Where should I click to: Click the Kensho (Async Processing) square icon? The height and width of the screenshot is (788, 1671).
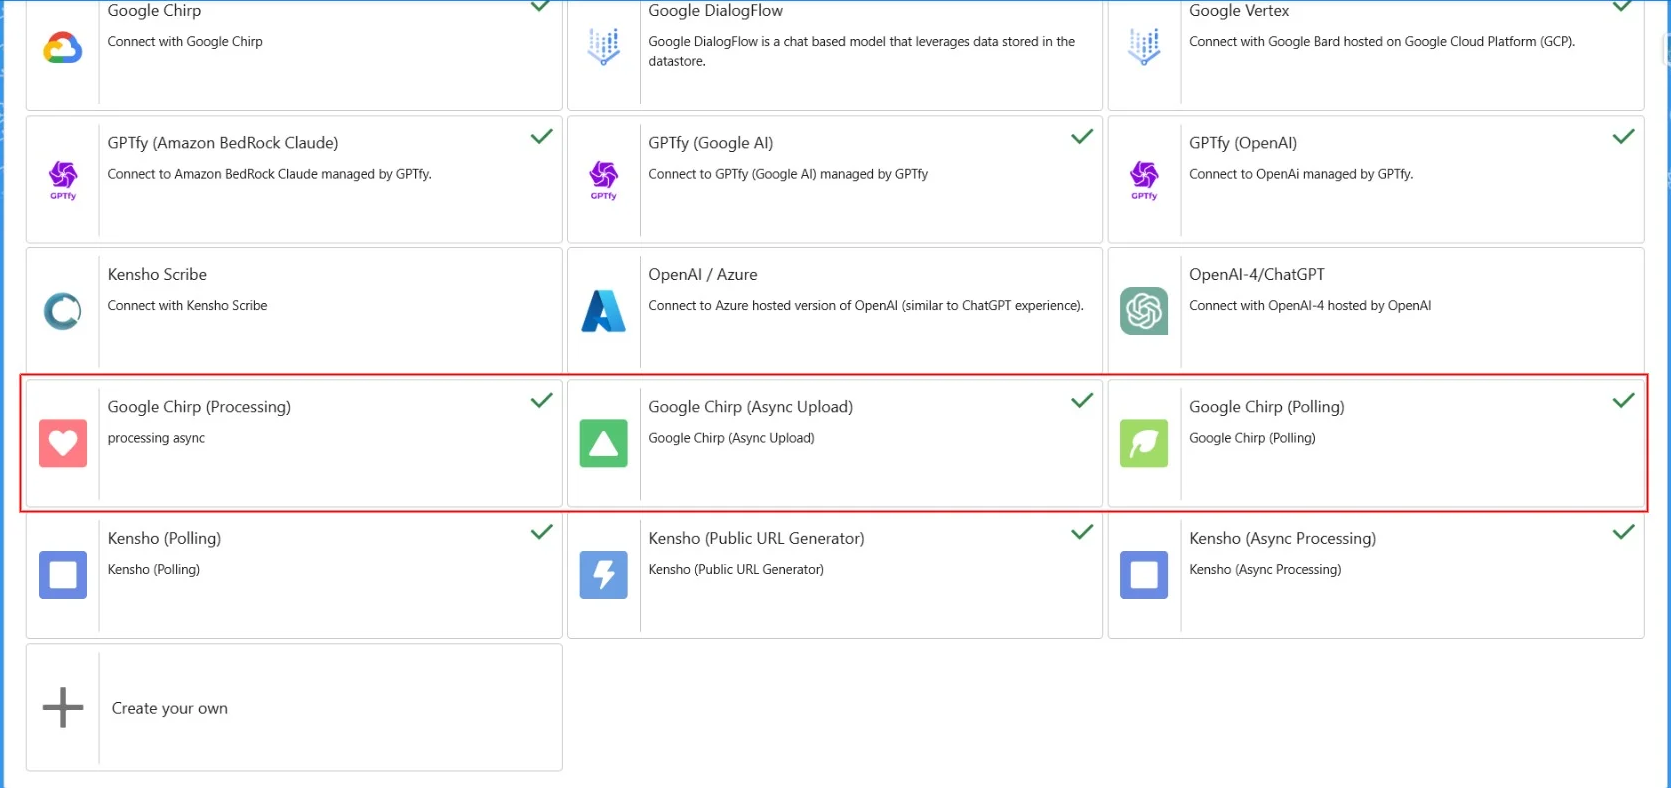pos(1144,575)
